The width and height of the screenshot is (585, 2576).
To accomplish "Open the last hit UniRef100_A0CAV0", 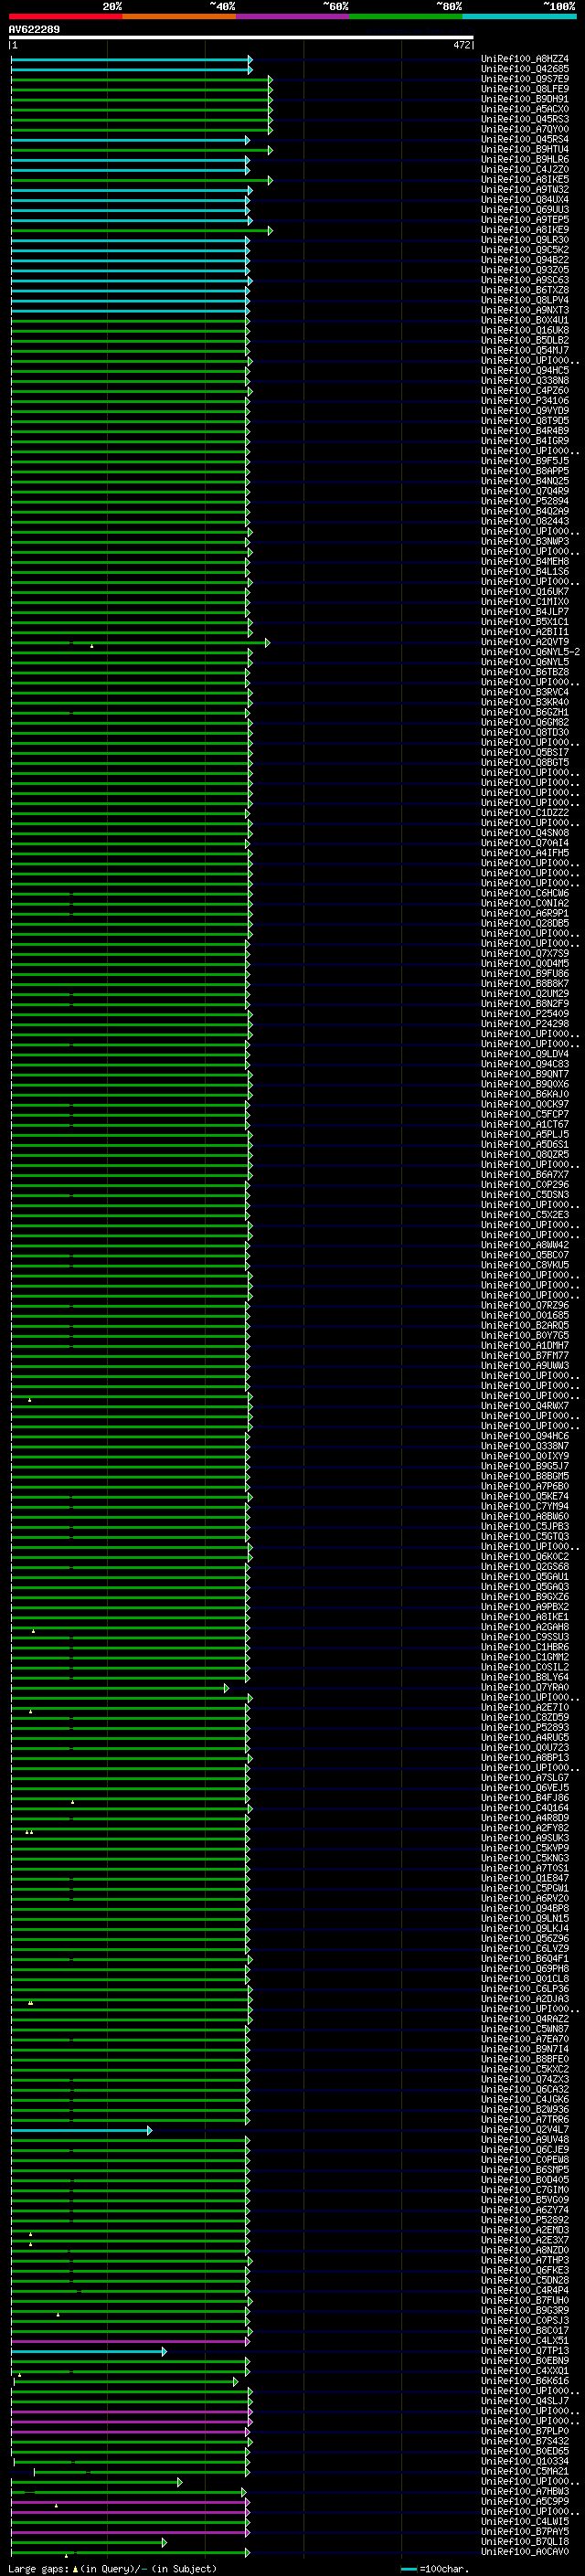I will pyautogui.click(x=525, y=2552).
